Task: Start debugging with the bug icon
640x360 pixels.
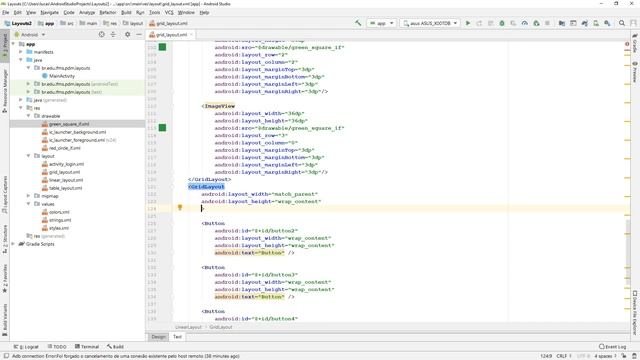Action: [502, 23]
